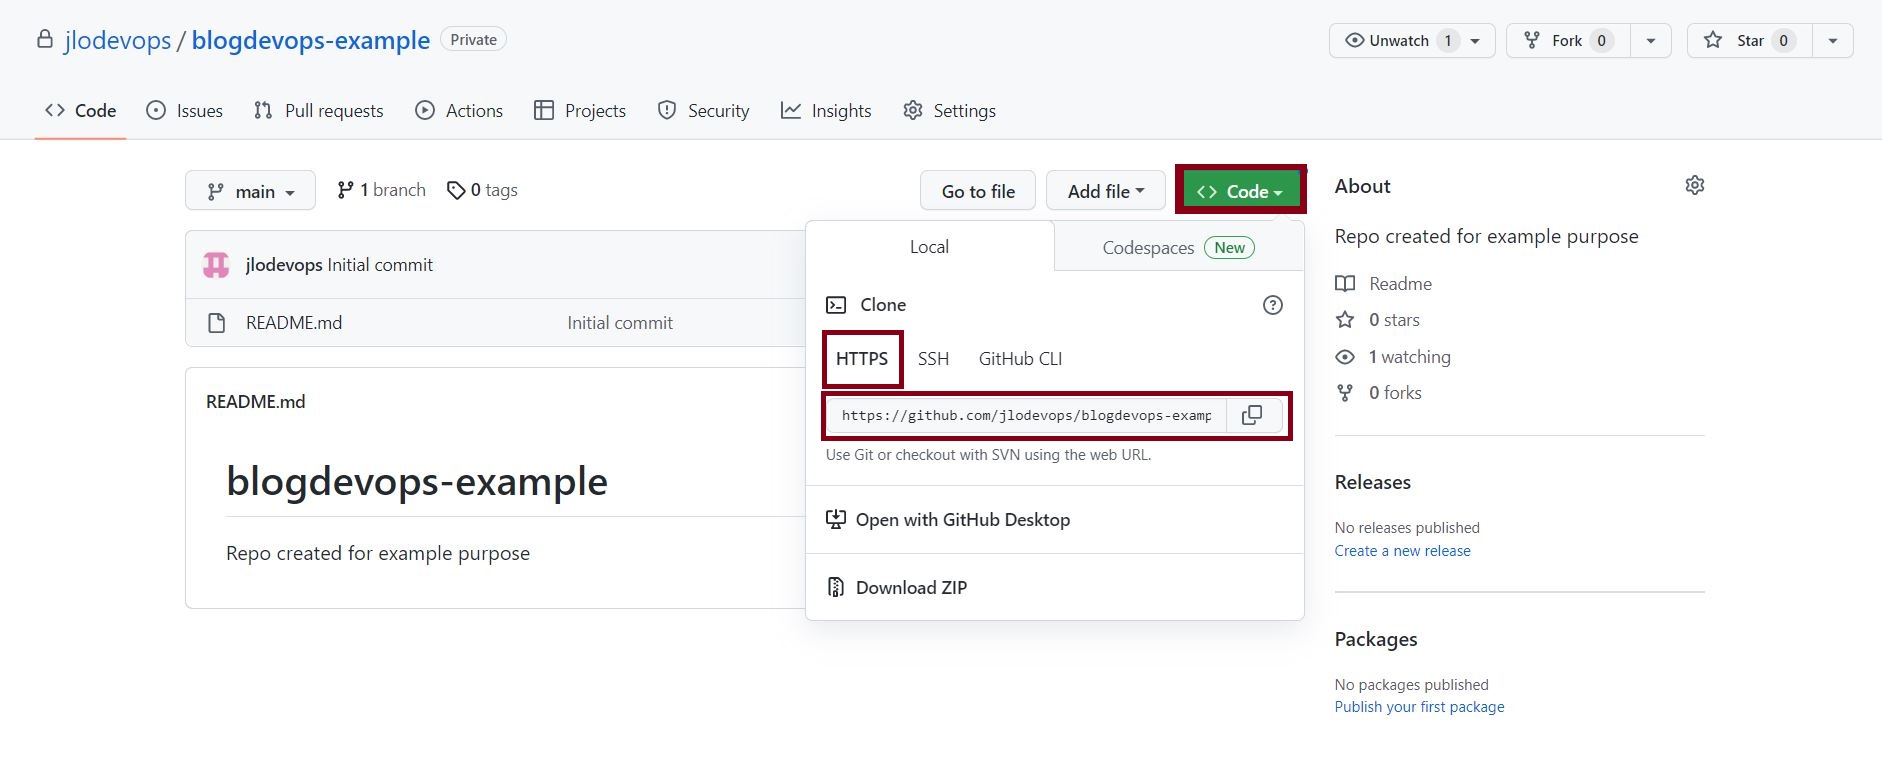The width and height of the screenshot is (1882, 766).
Task: Open the Code tab
Action: tap(81, 111)
